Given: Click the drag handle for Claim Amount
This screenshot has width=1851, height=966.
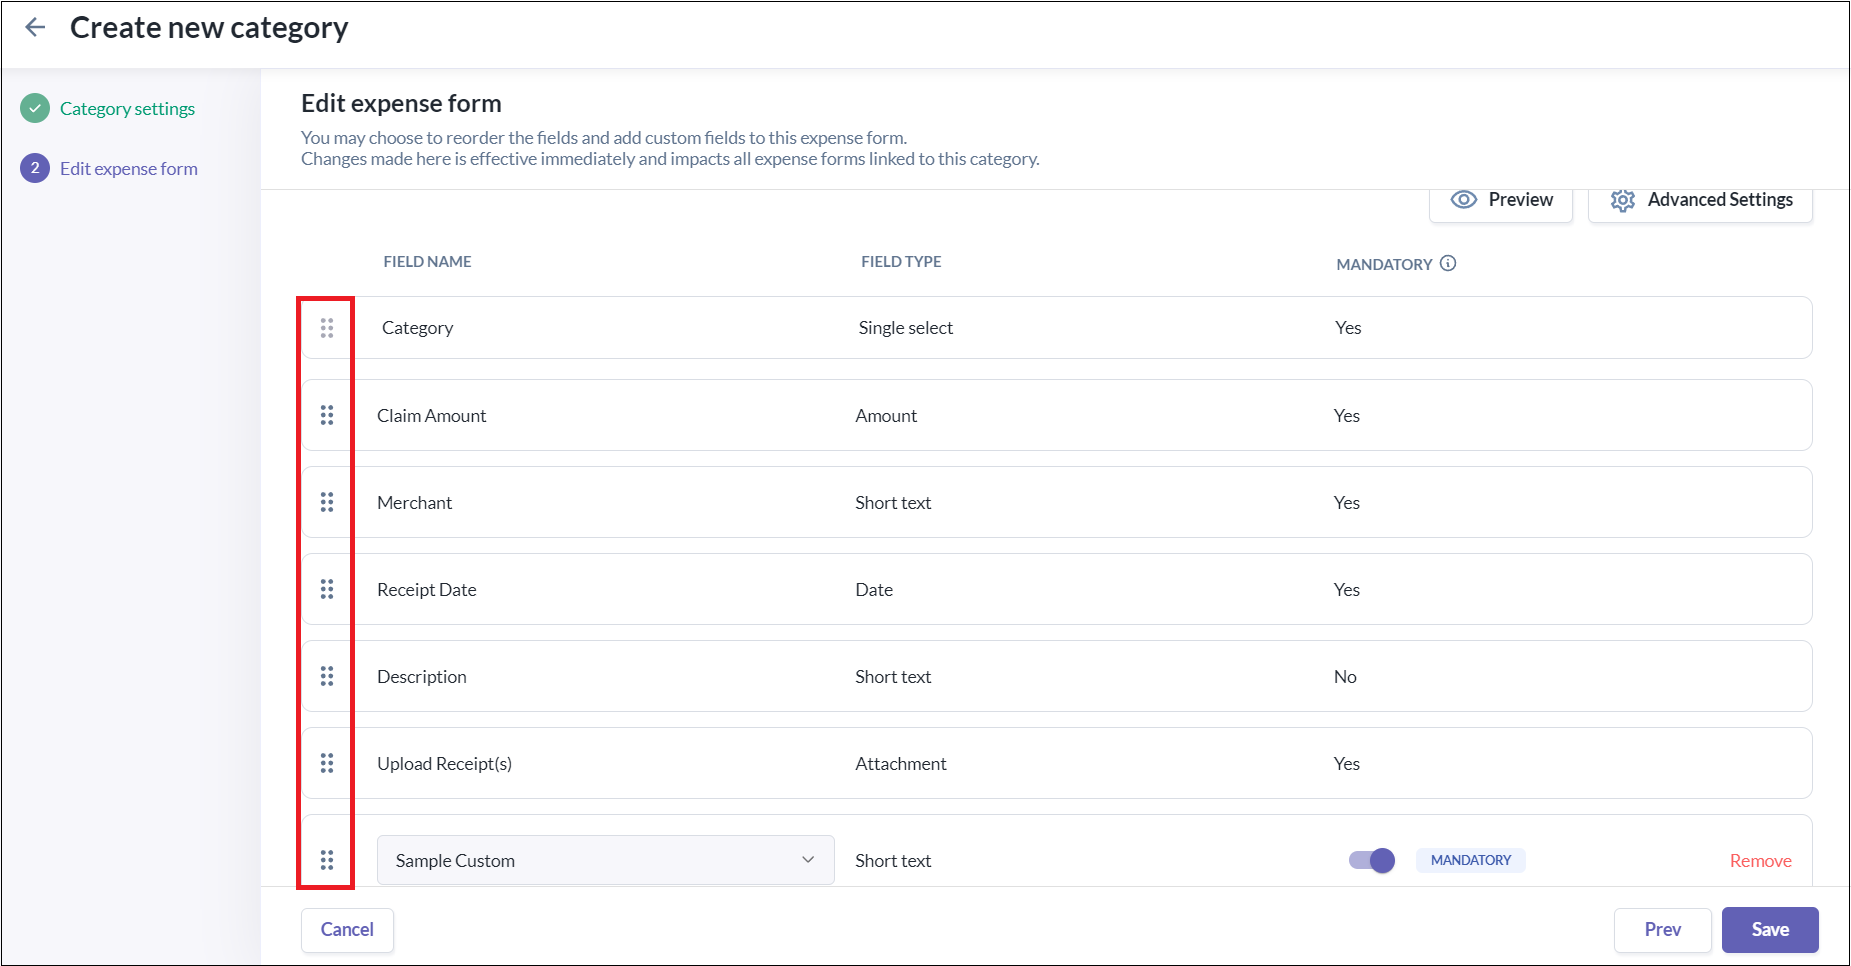Looking at the screenshot, I should [327, 415].
